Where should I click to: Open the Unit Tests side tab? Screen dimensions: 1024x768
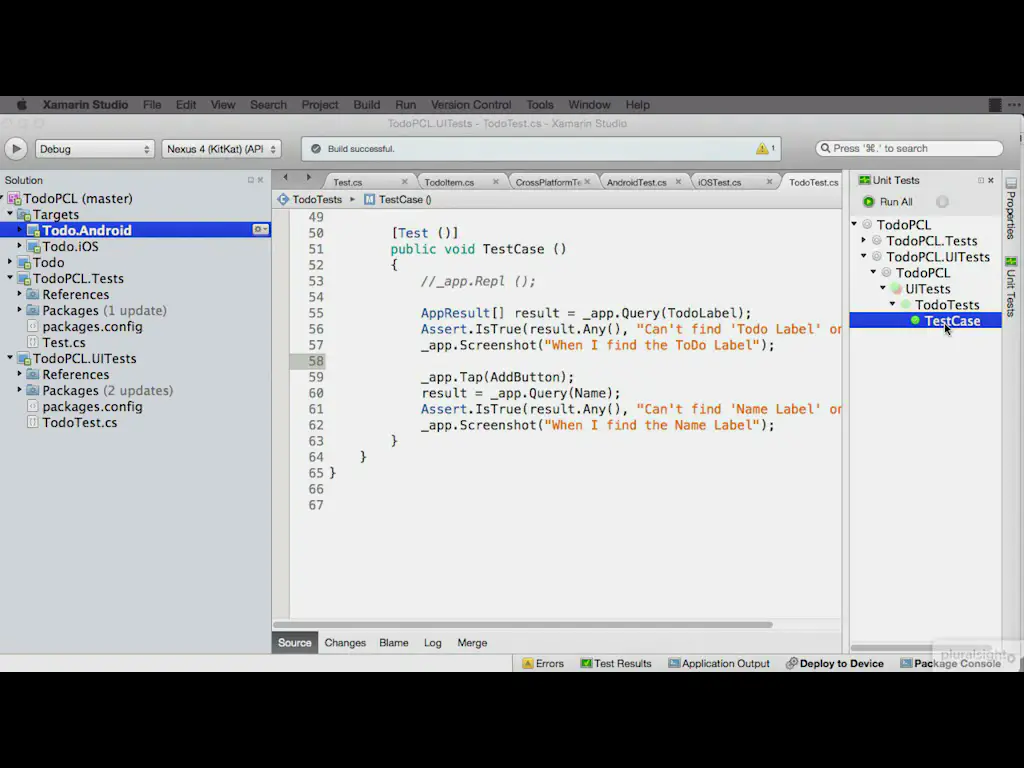[x=1011, y=287]
